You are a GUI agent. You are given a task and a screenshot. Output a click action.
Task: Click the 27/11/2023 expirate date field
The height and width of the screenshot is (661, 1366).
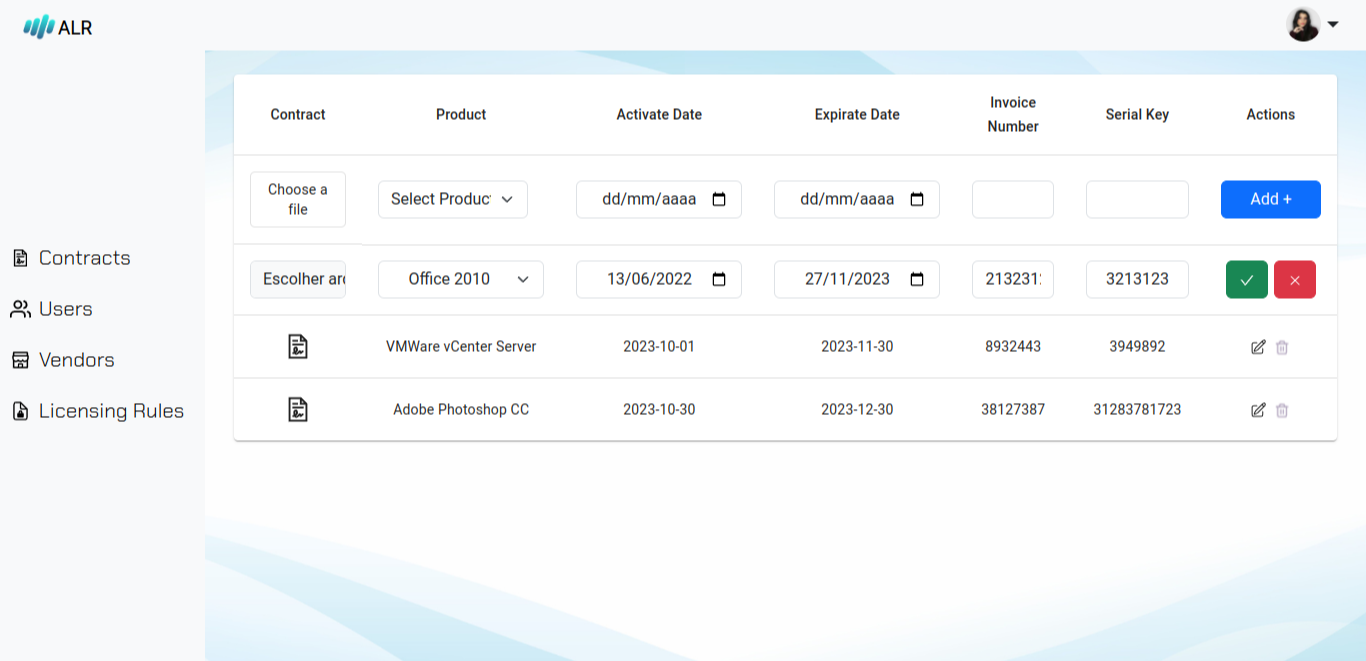857,279
